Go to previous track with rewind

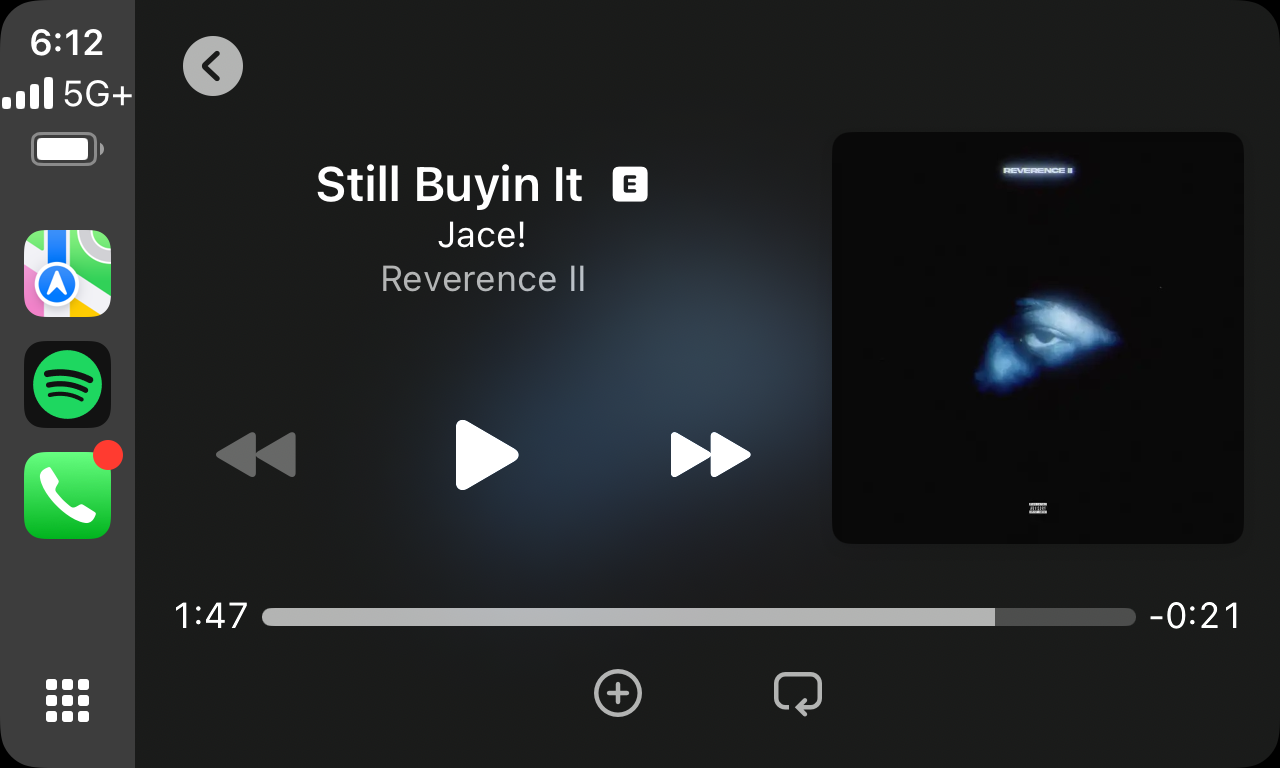[x=256, y=455]
